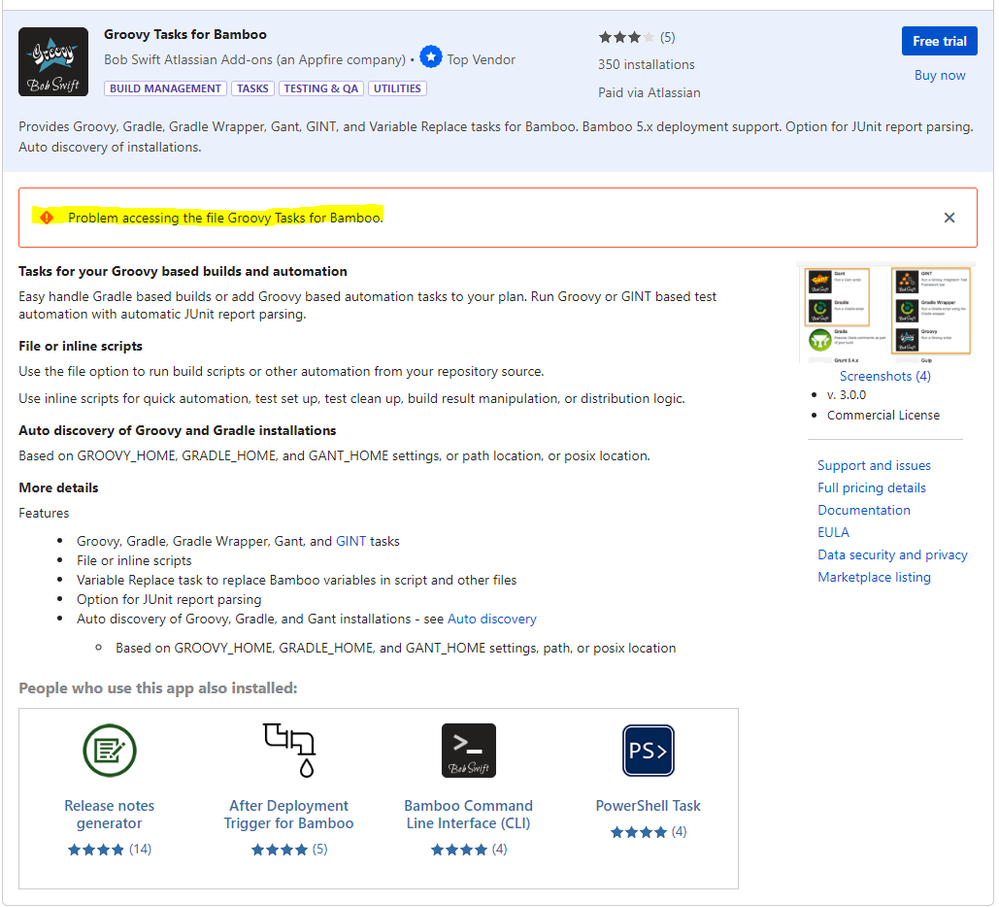
Task: Click the Release notes generator star rating
Action: pyautogui.click(x=96, y=850)
